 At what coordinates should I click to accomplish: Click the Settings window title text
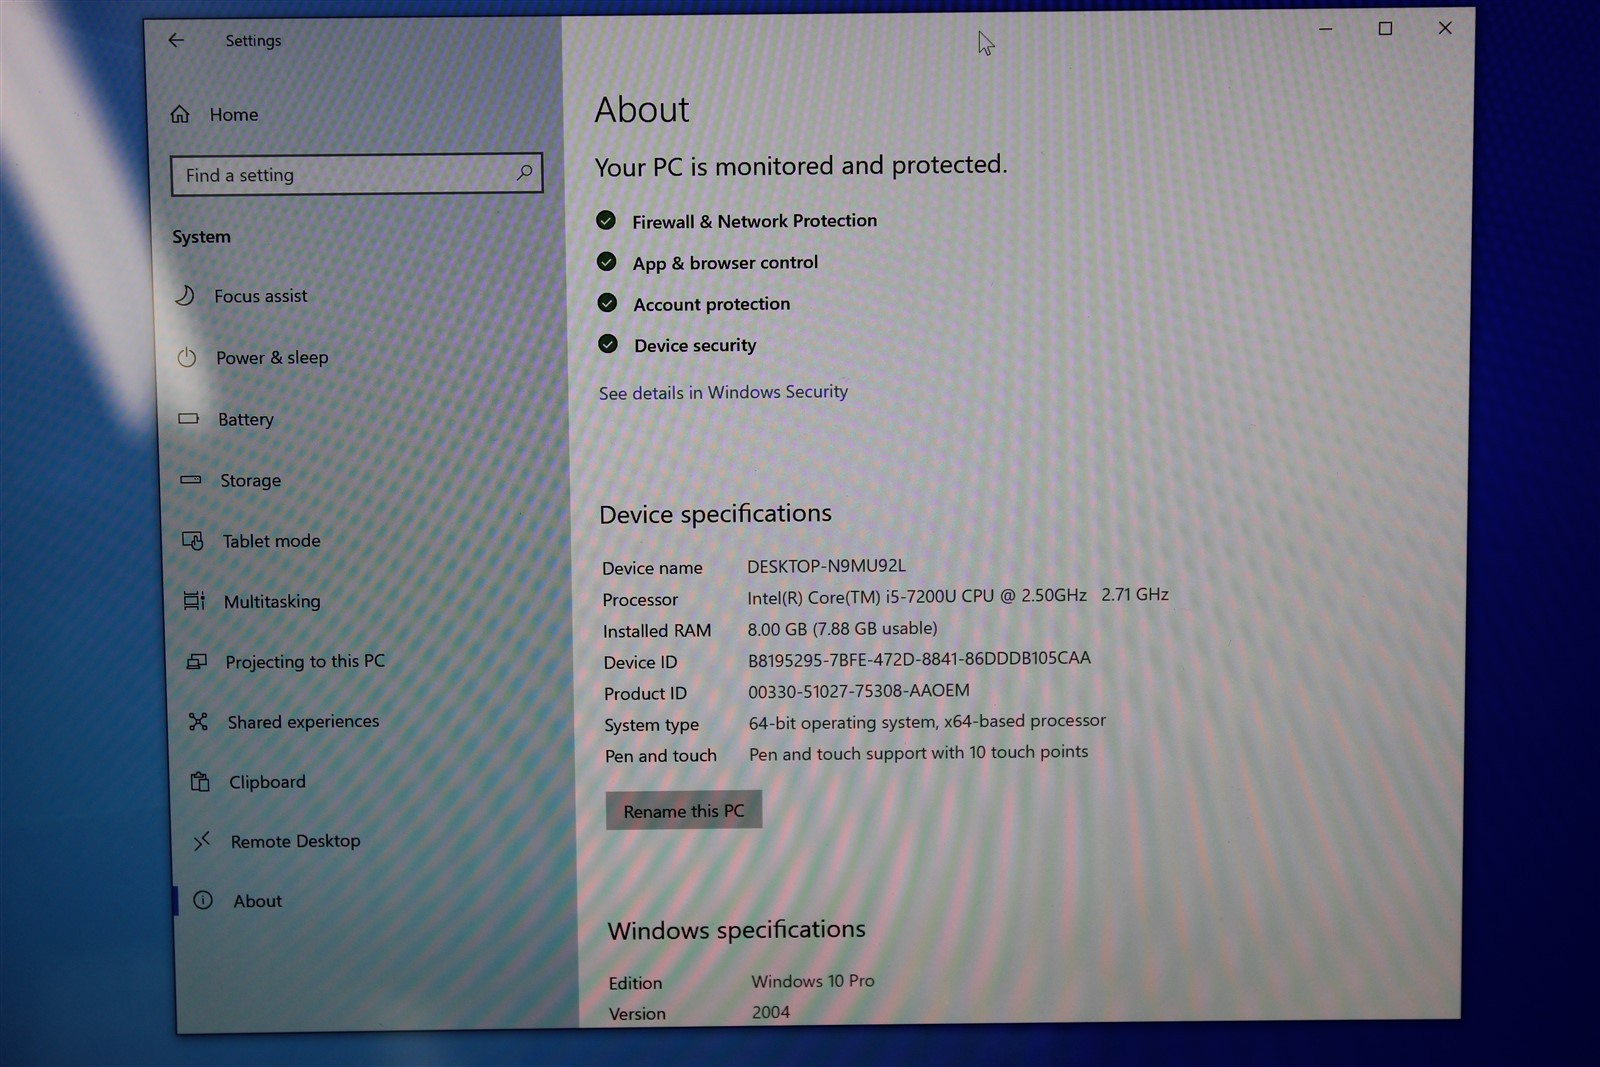point(253,40)
